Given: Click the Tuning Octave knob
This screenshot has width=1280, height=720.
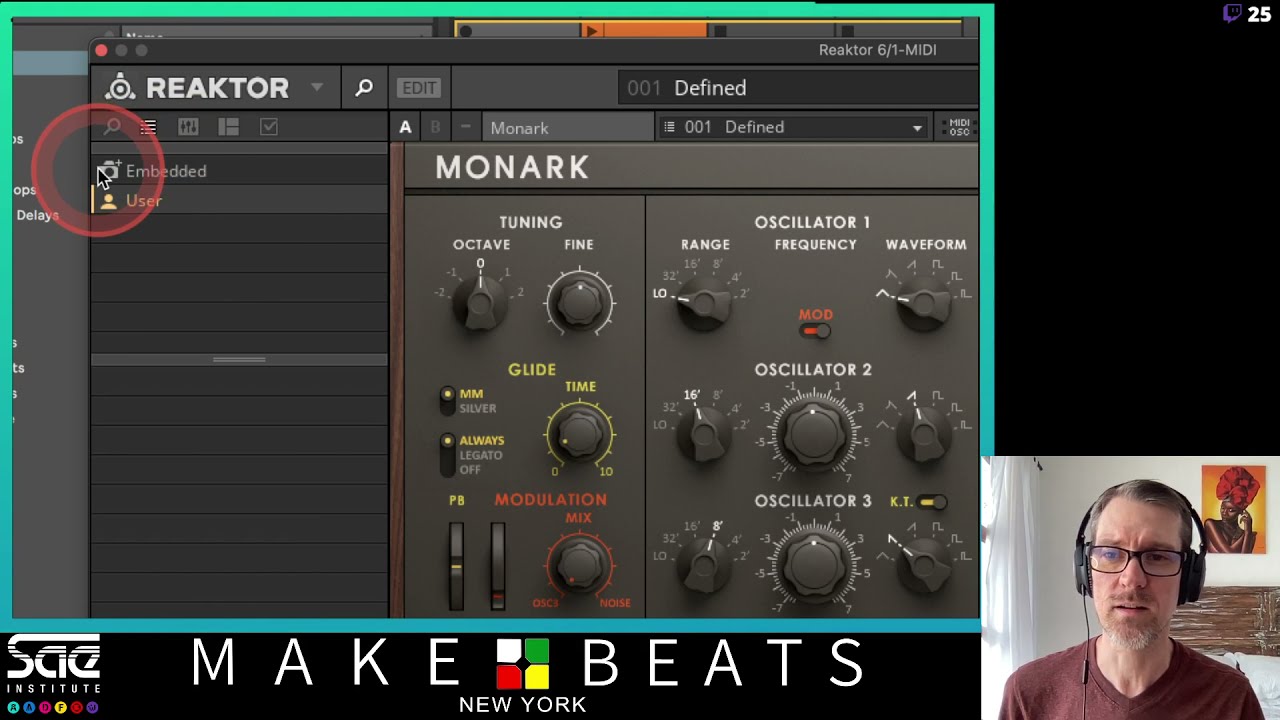Looking at the screenshot, I should pos(480,301).
